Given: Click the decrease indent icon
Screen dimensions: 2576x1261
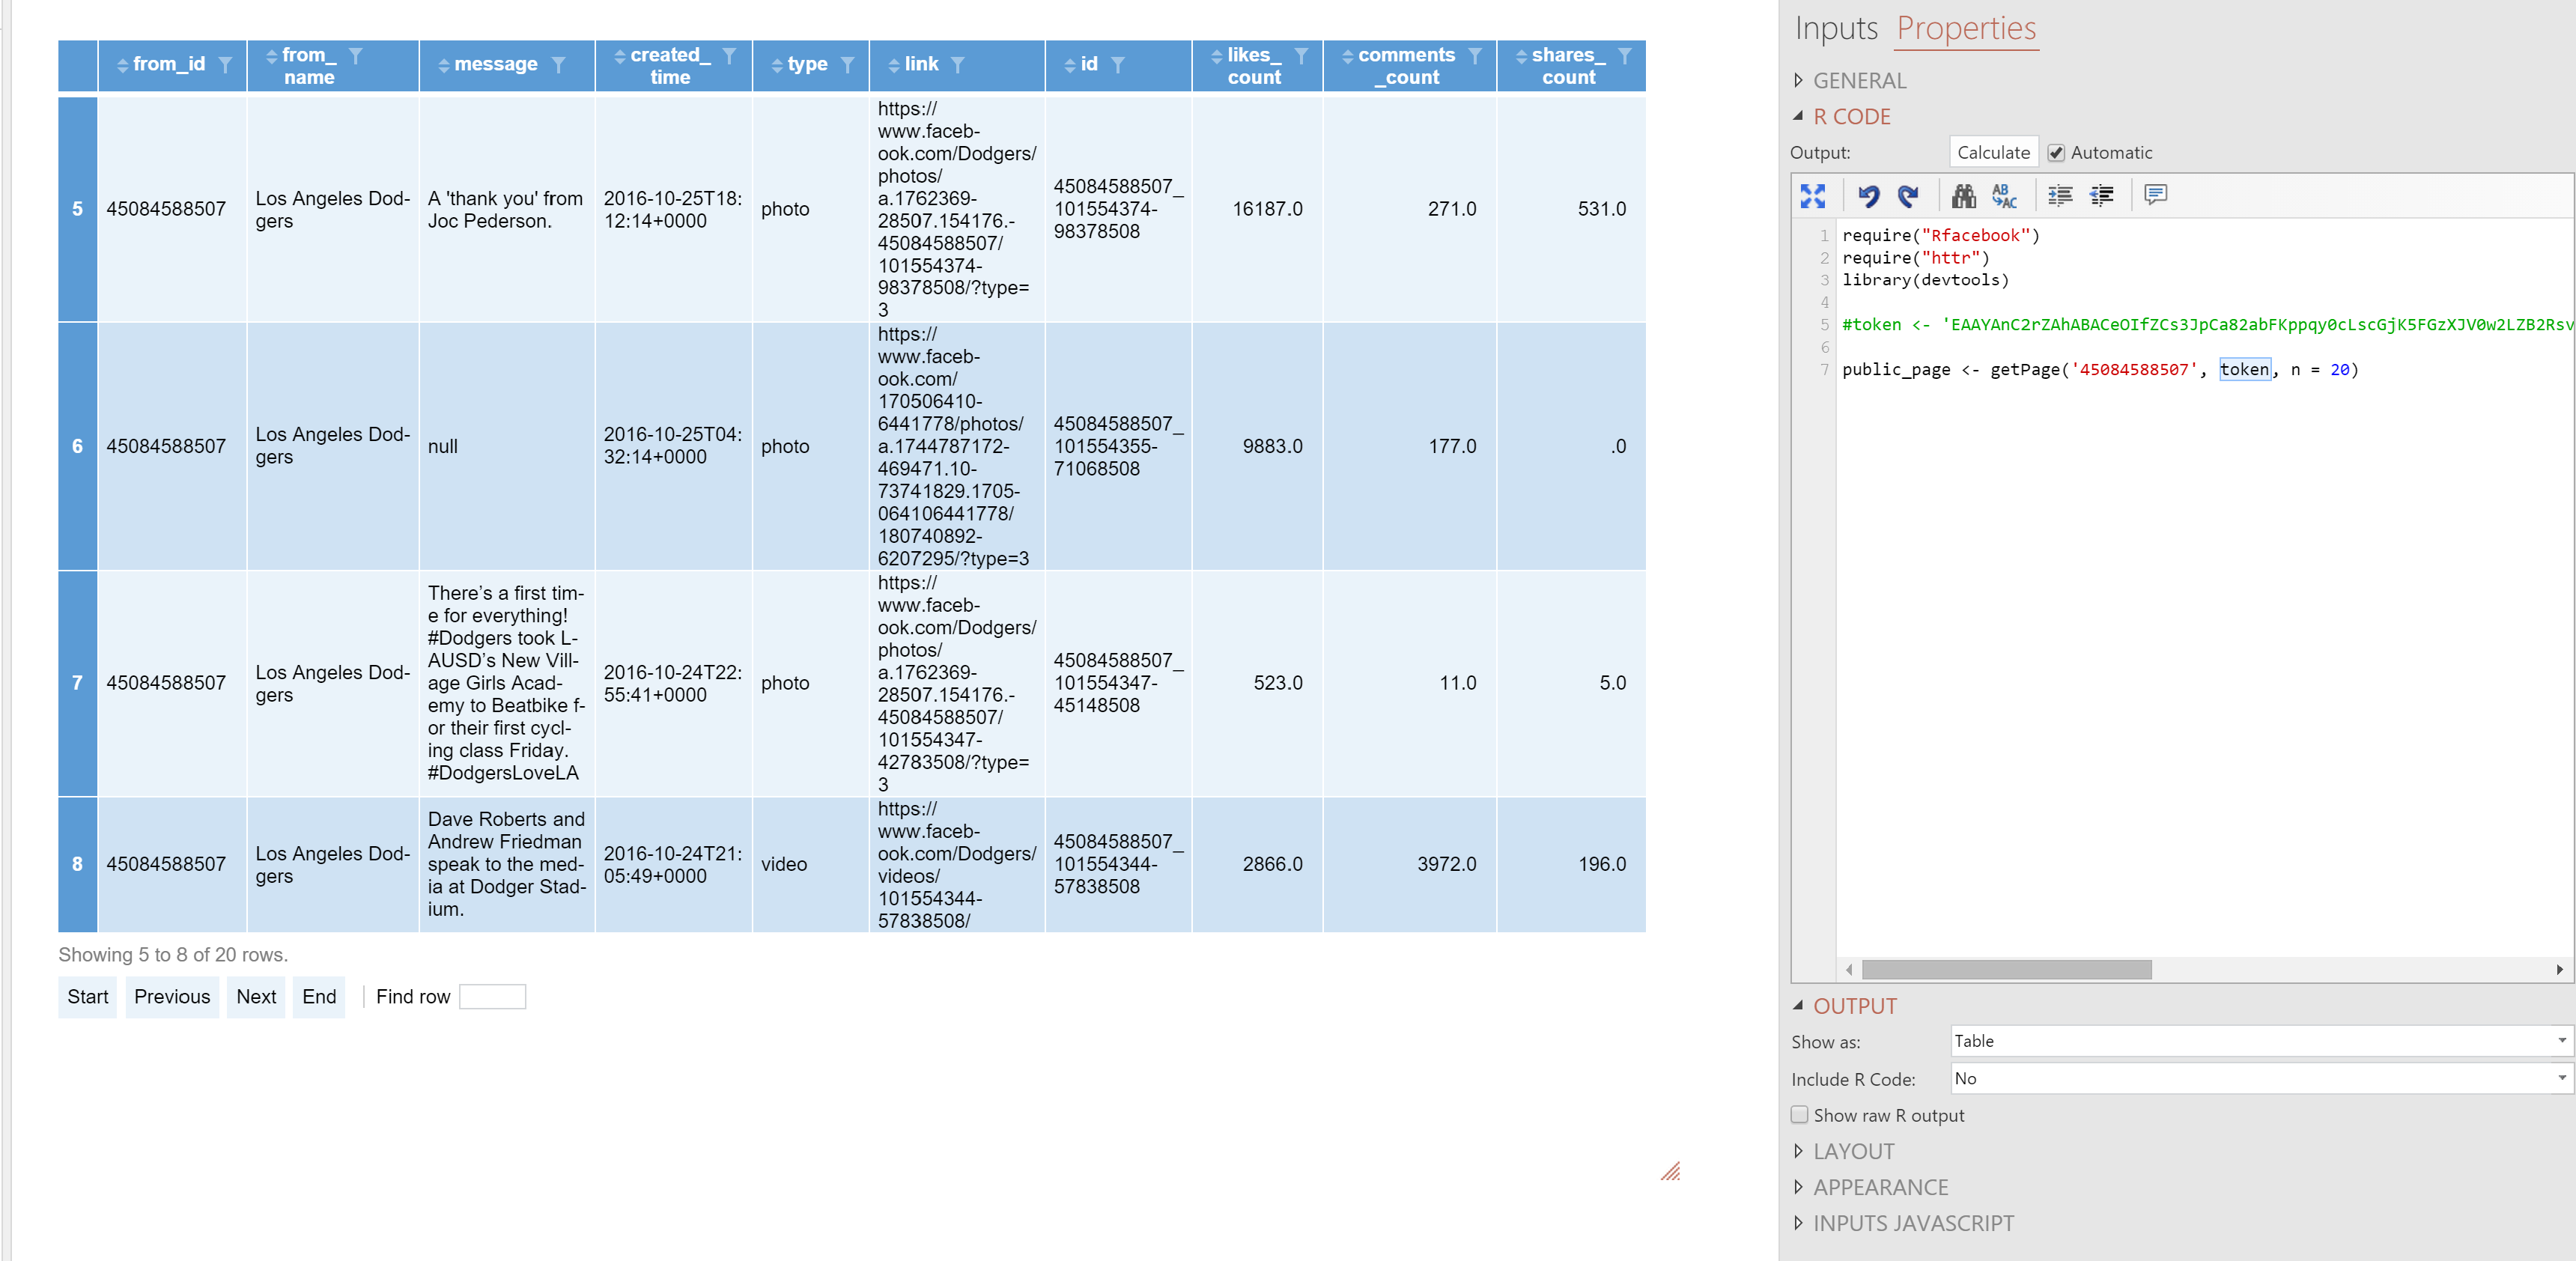Looking at the screenshot, I should click(2101, 196).
